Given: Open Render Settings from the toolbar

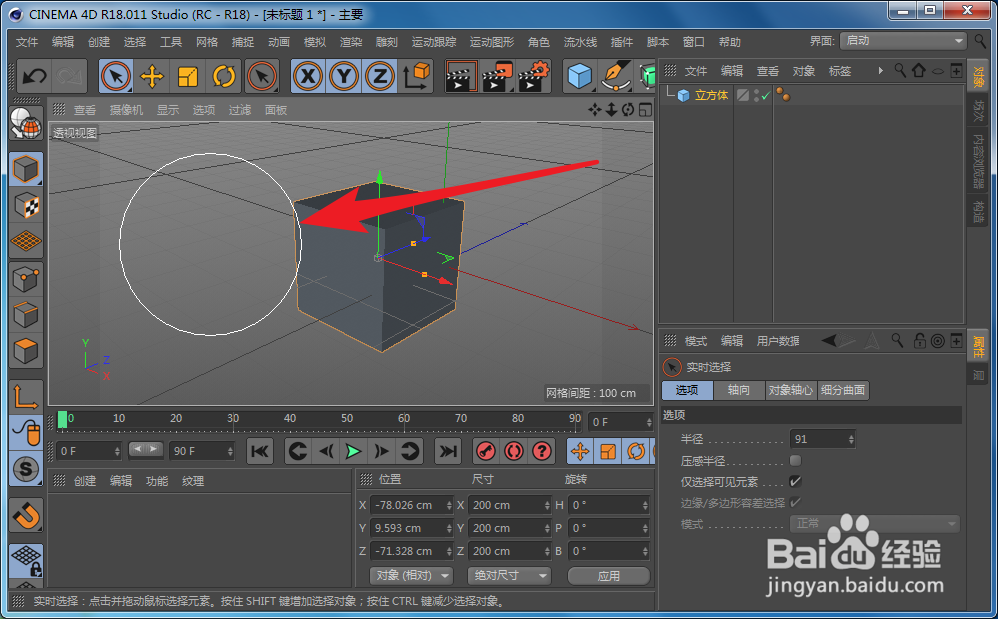Looking at the screenshot, I should (x=533, y=76).
